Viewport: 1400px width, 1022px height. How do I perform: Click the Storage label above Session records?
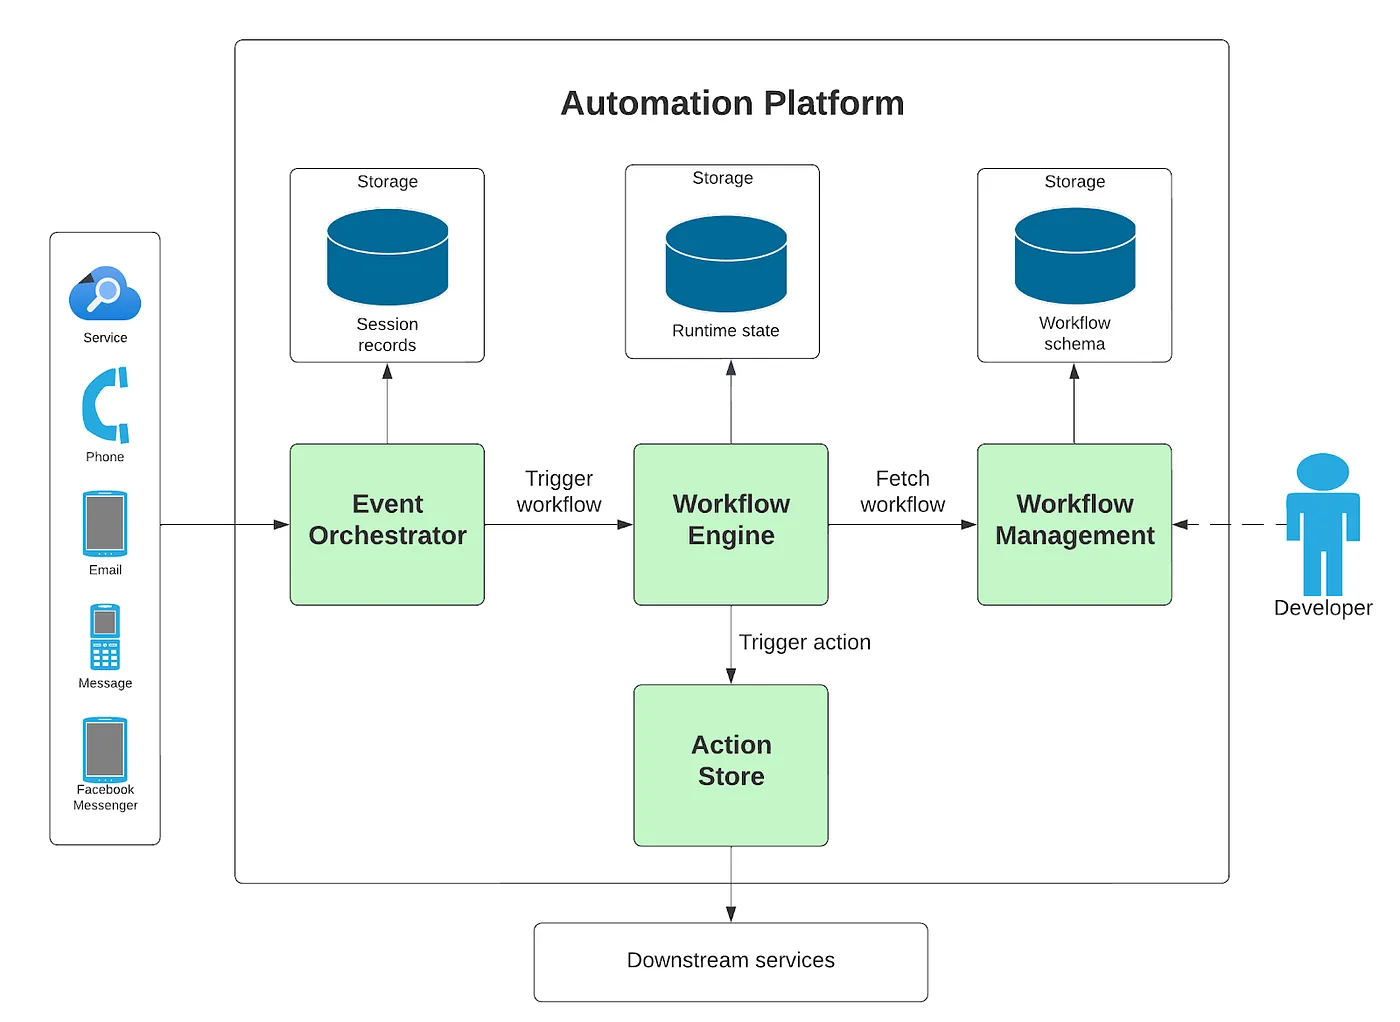click(387, 181)
